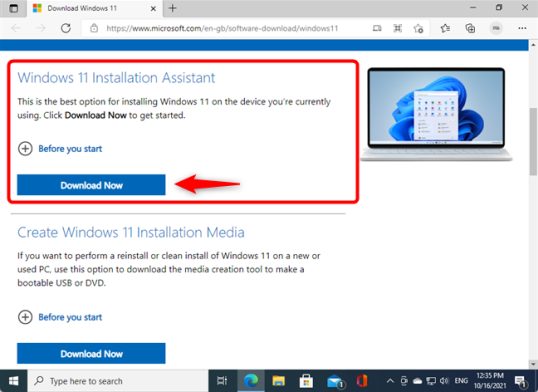Click the page vertical scrollbar thumb
538x392 pixels.
click(x=534, y=141)
